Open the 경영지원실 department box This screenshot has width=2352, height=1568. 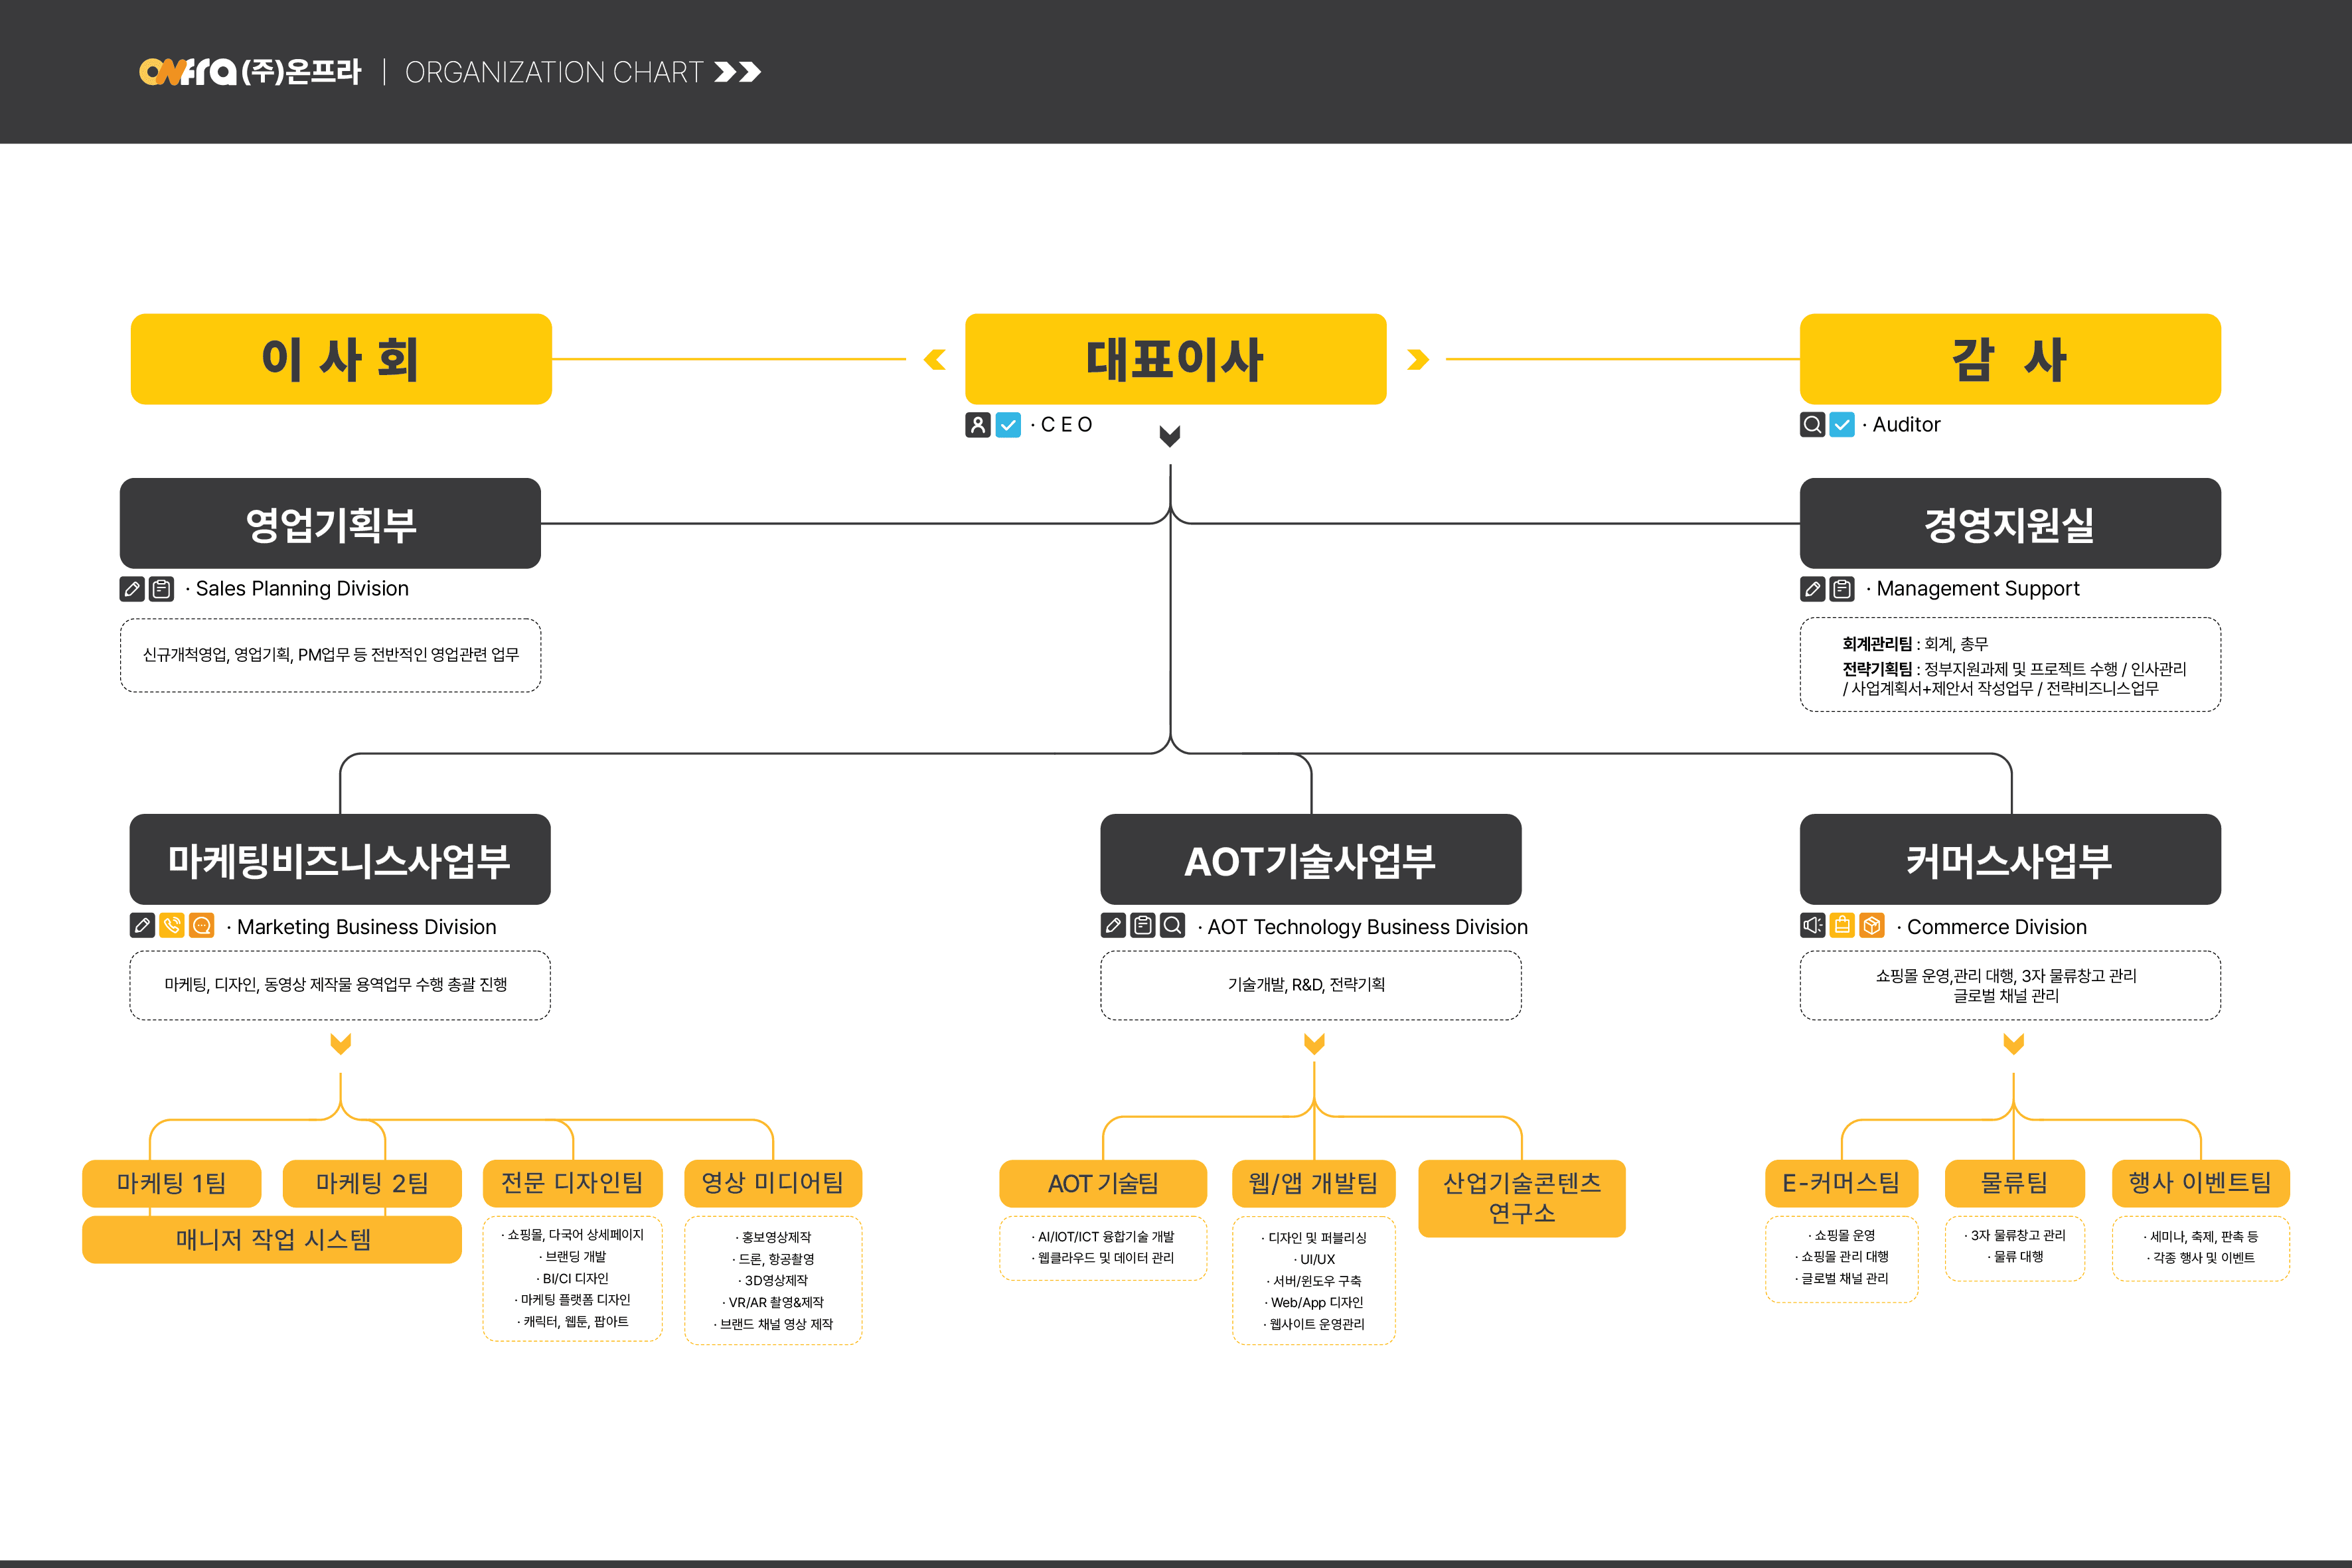coord(2010,523)
